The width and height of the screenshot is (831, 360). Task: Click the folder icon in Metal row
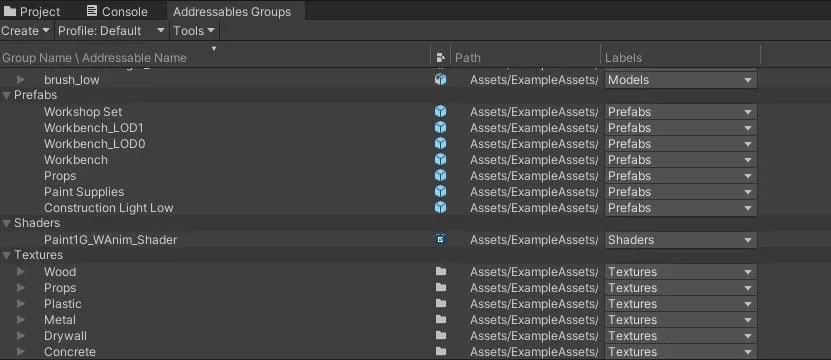[x=440, y=319]
